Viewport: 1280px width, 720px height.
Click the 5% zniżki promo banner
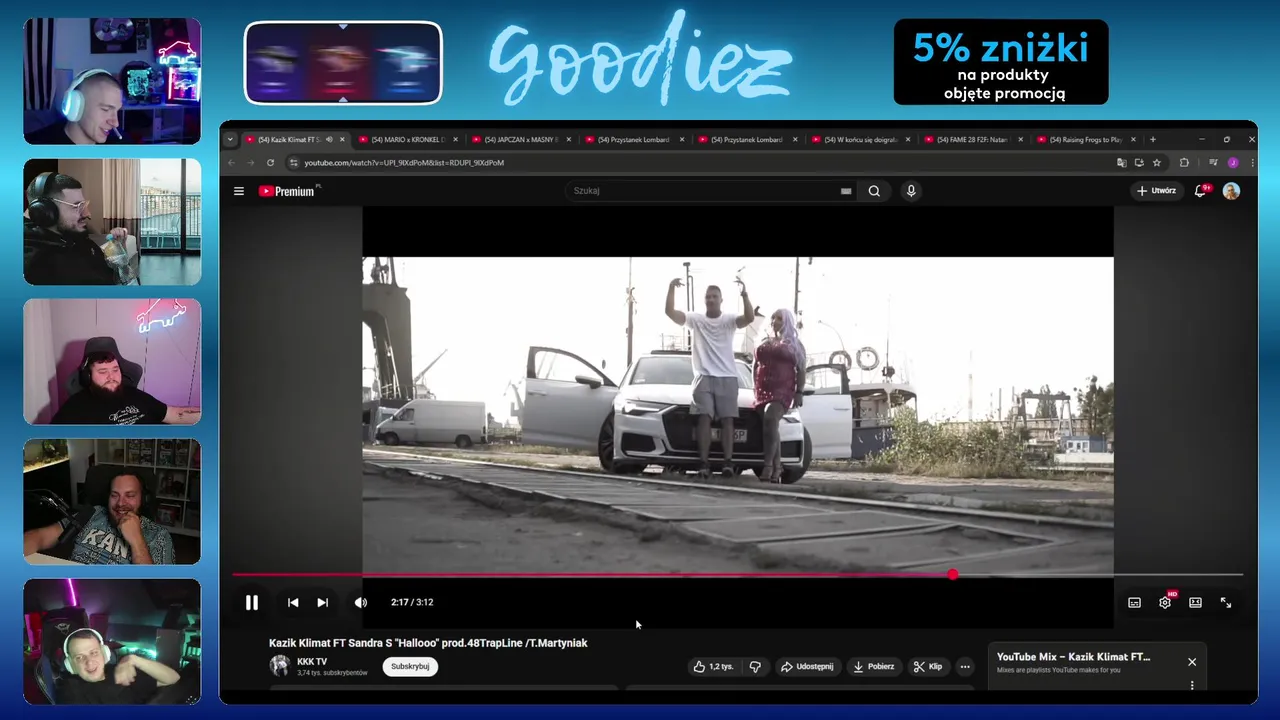click(x=1001, y=62)
